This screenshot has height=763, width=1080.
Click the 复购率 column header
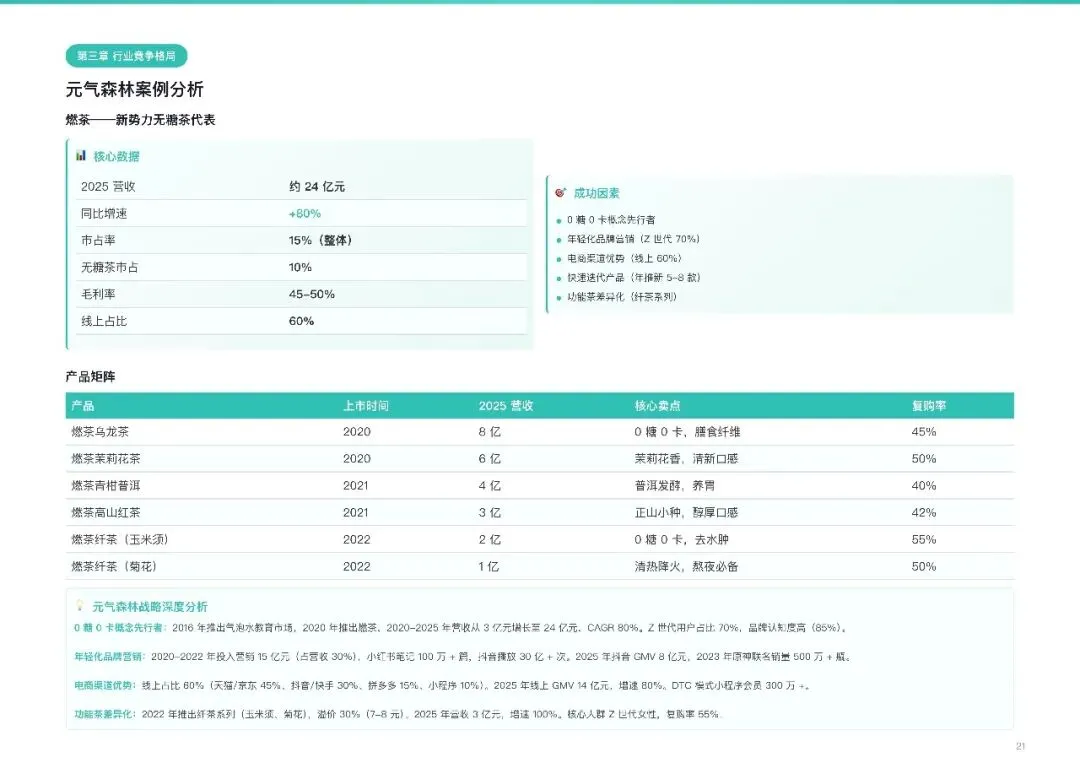[x=929, y=406]
